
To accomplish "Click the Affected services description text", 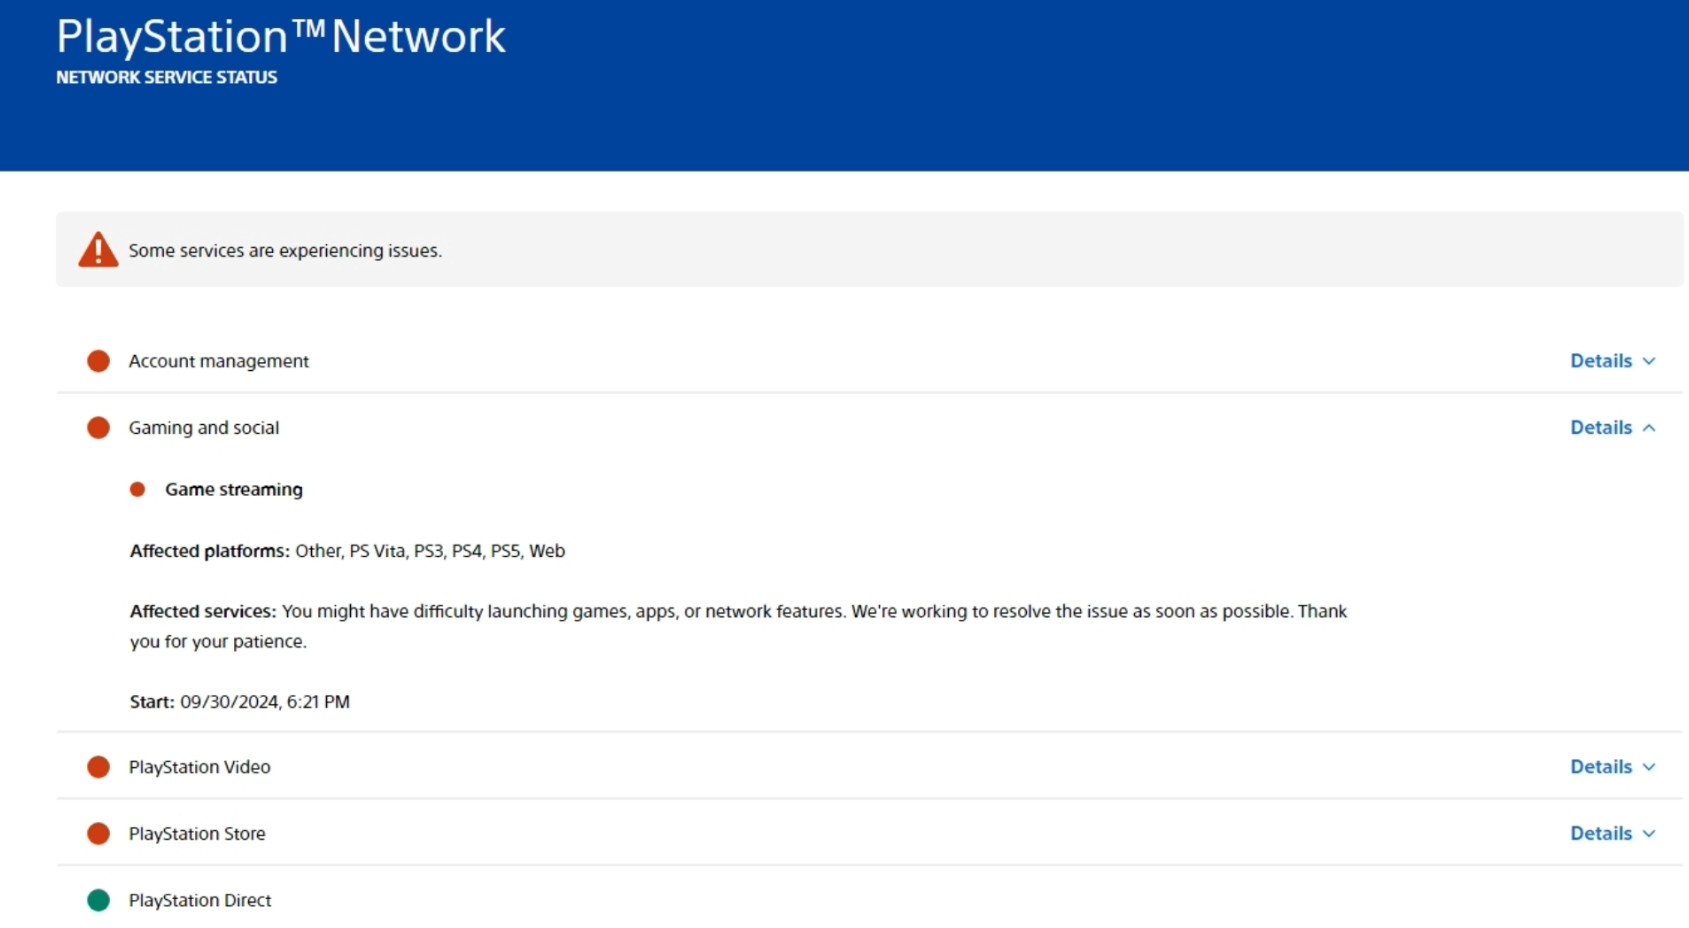I will tap(738, 626).
